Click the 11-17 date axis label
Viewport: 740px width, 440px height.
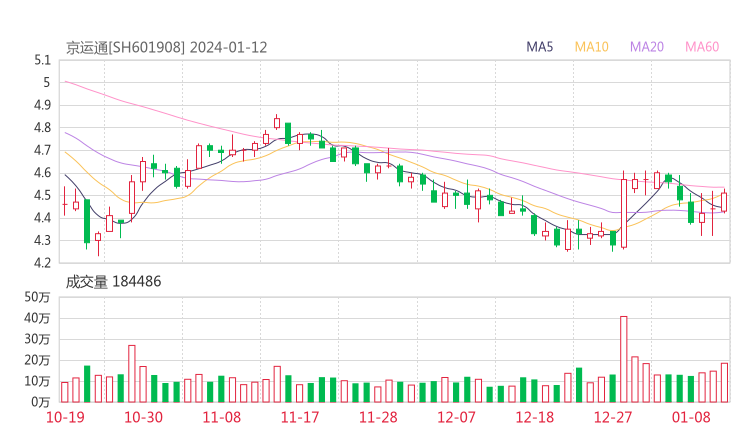coord(300,417)
